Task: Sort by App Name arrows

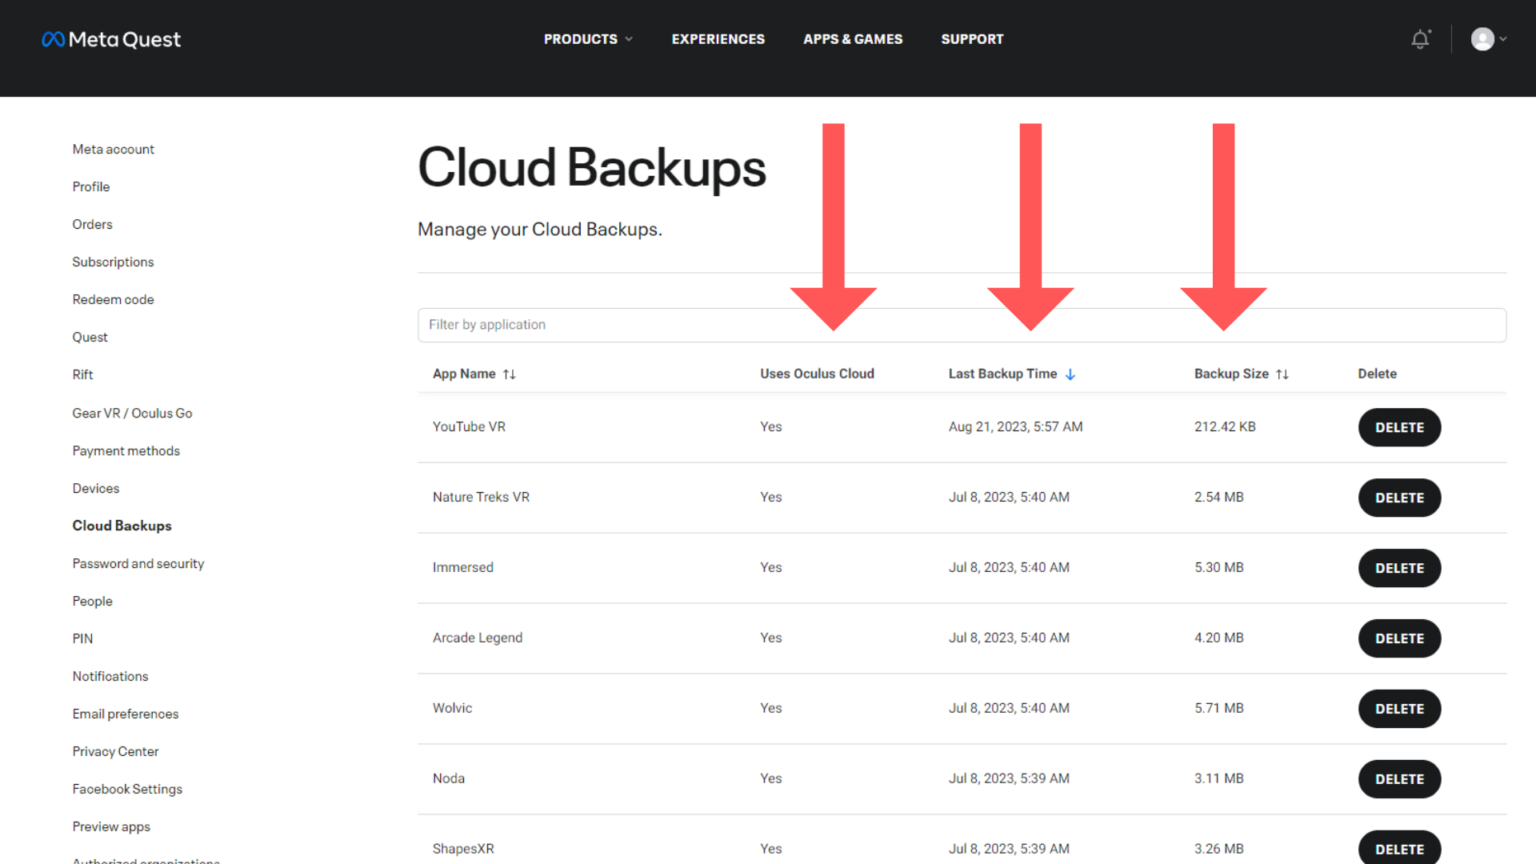Action: point(509,374)
